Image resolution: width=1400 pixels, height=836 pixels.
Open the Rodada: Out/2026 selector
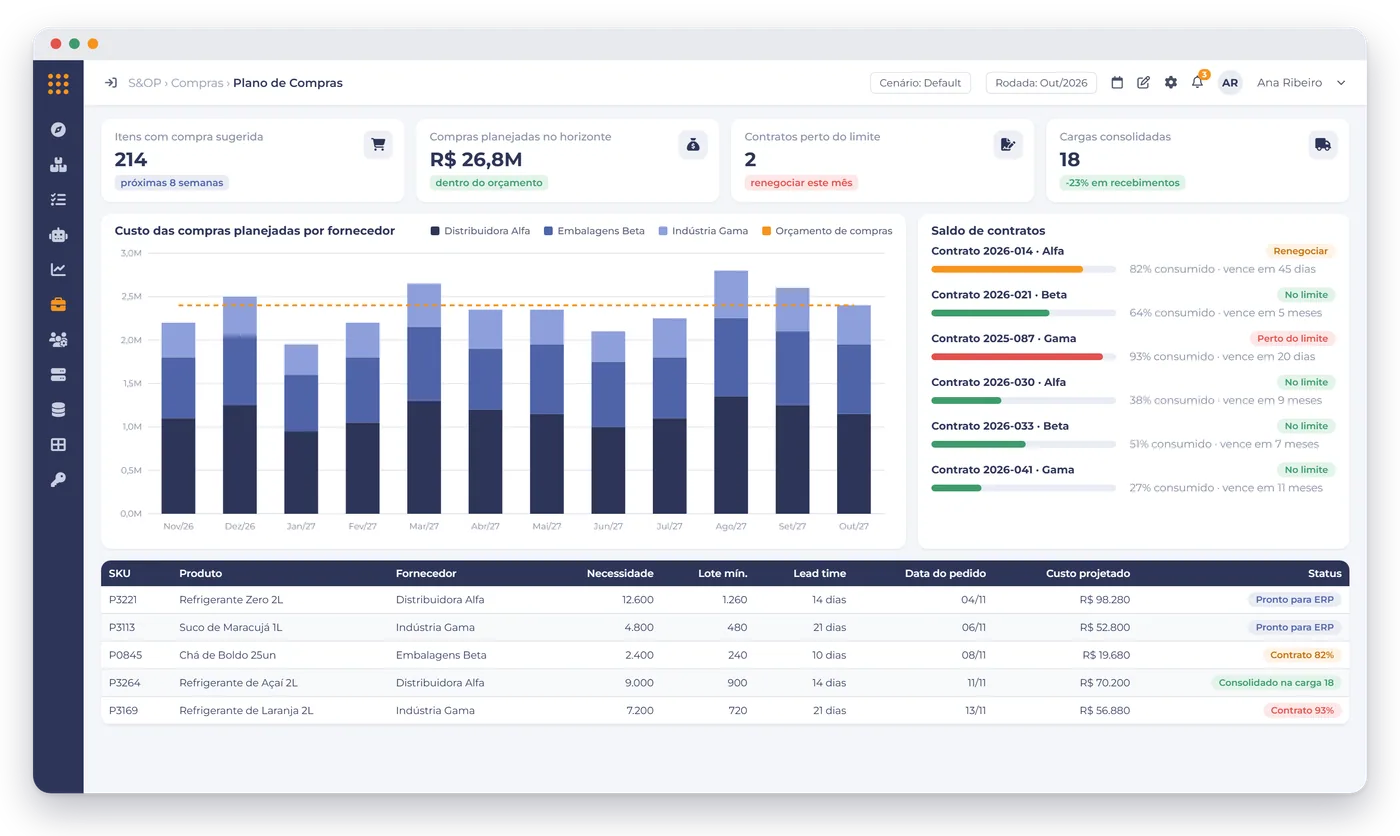point(1041,83)
